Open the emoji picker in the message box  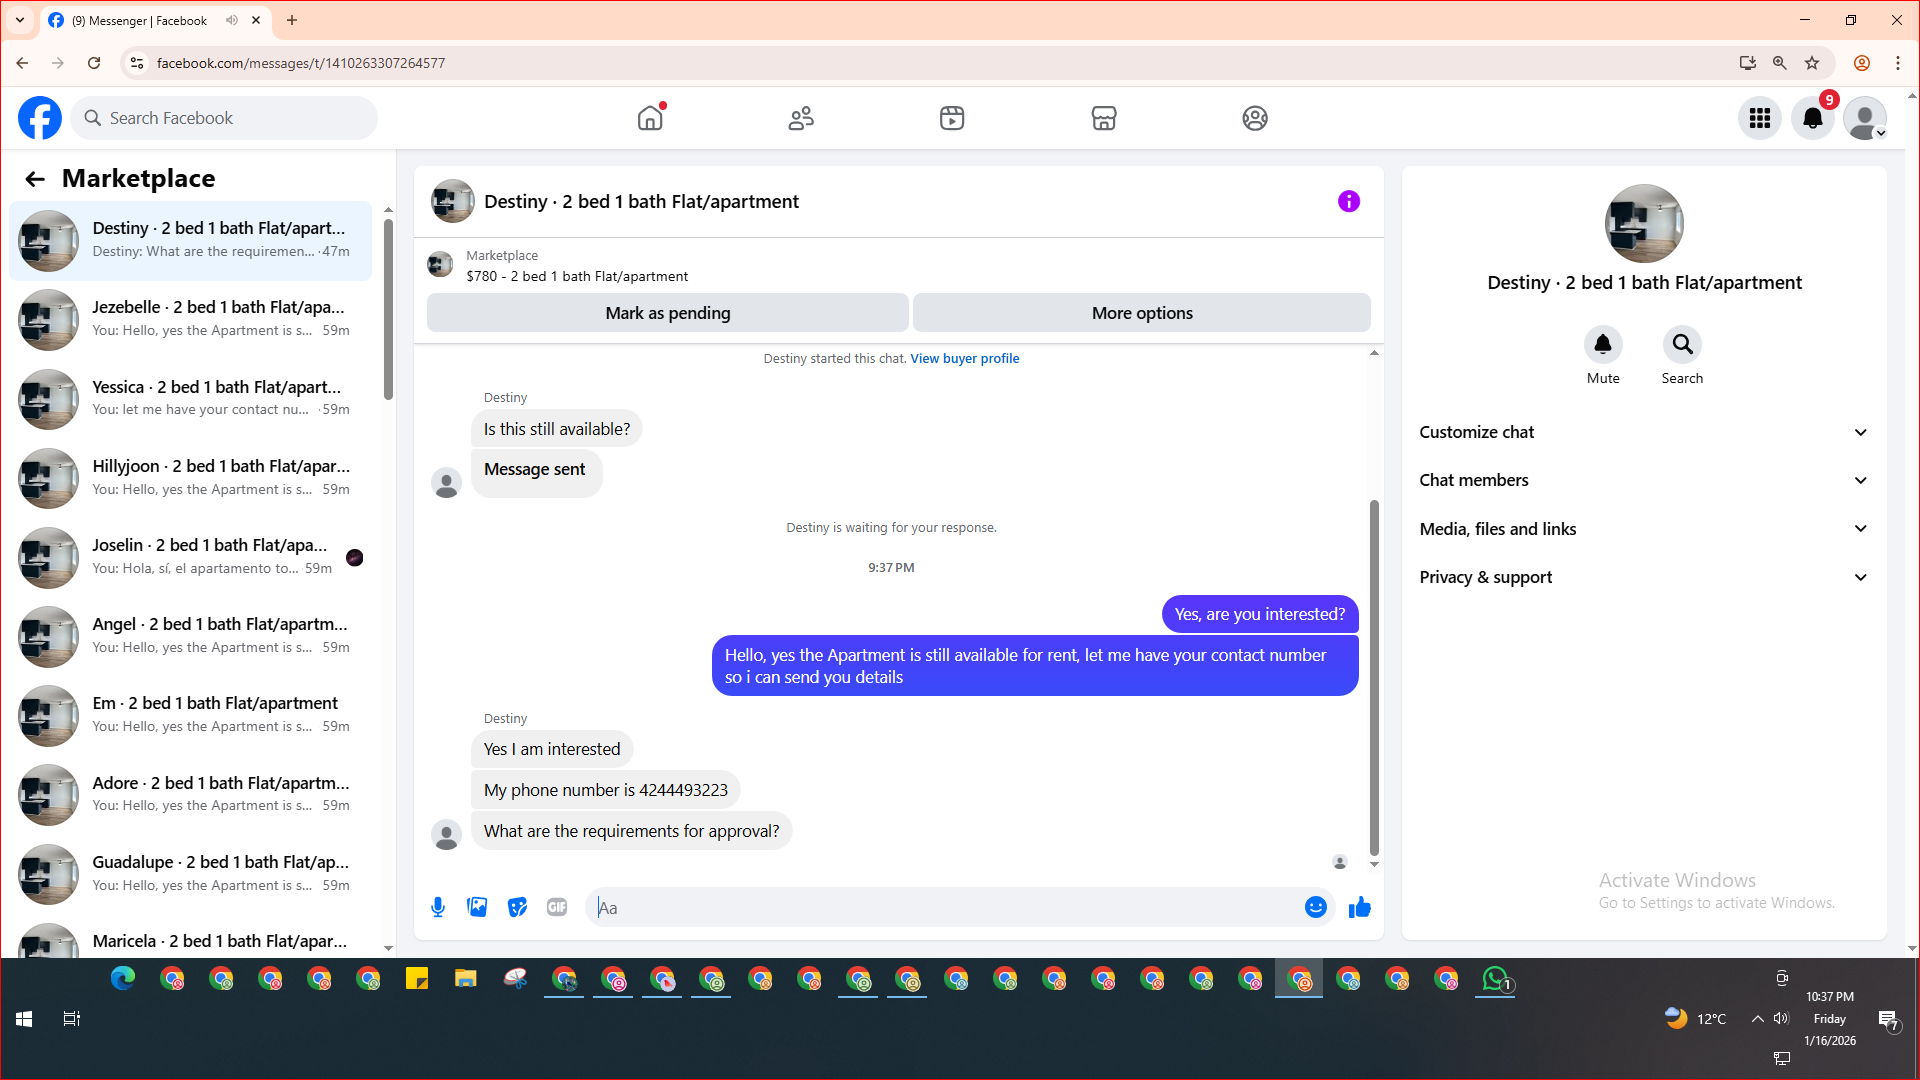1316,907
